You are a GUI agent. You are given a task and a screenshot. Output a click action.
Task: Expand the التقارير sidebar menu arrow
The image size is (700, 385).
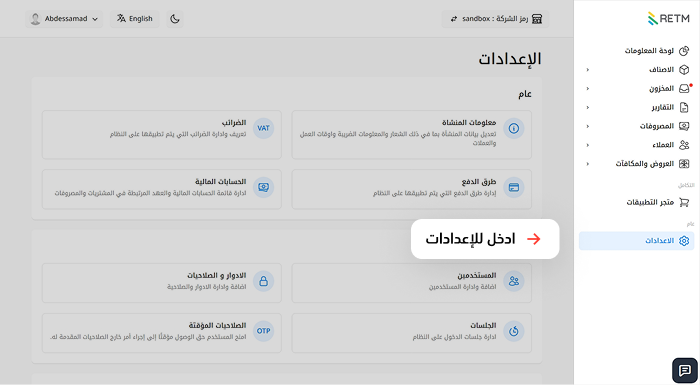pyautogui.click(x=588, y=107)
